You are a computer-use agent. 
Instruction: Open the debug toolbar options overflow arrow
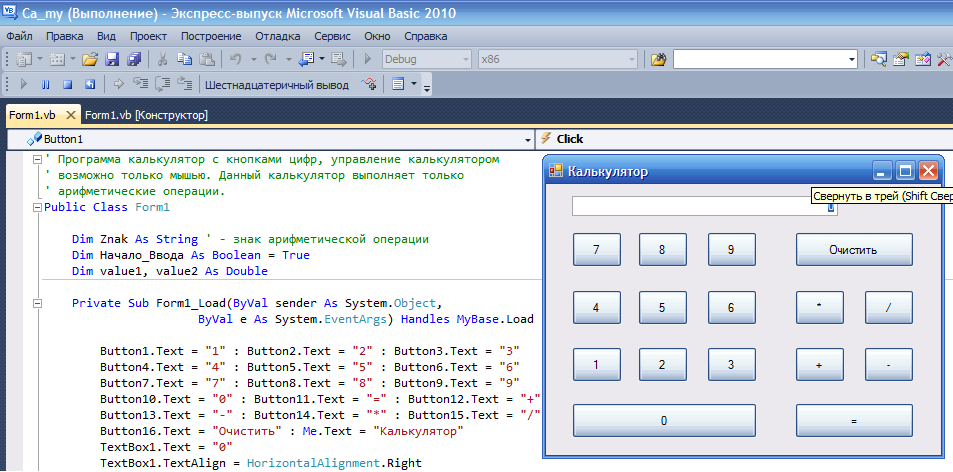427,89
